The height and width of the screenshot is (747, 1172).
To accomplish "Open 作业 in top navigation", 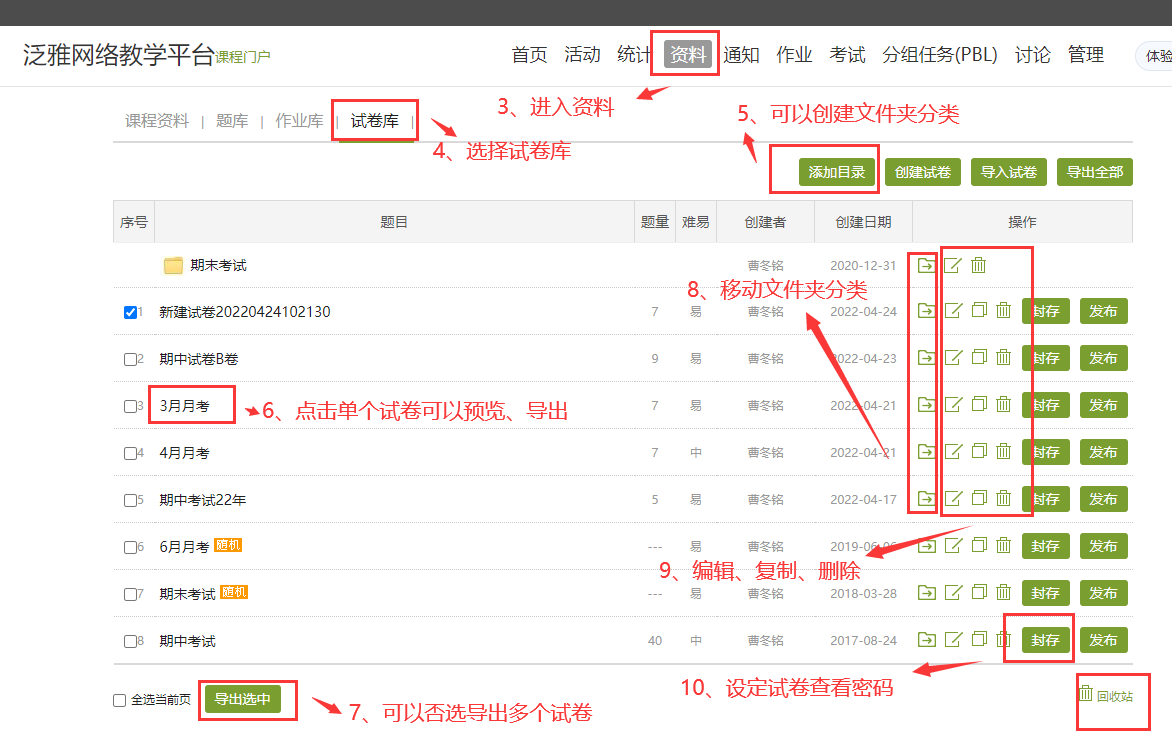I will [794, 55].
